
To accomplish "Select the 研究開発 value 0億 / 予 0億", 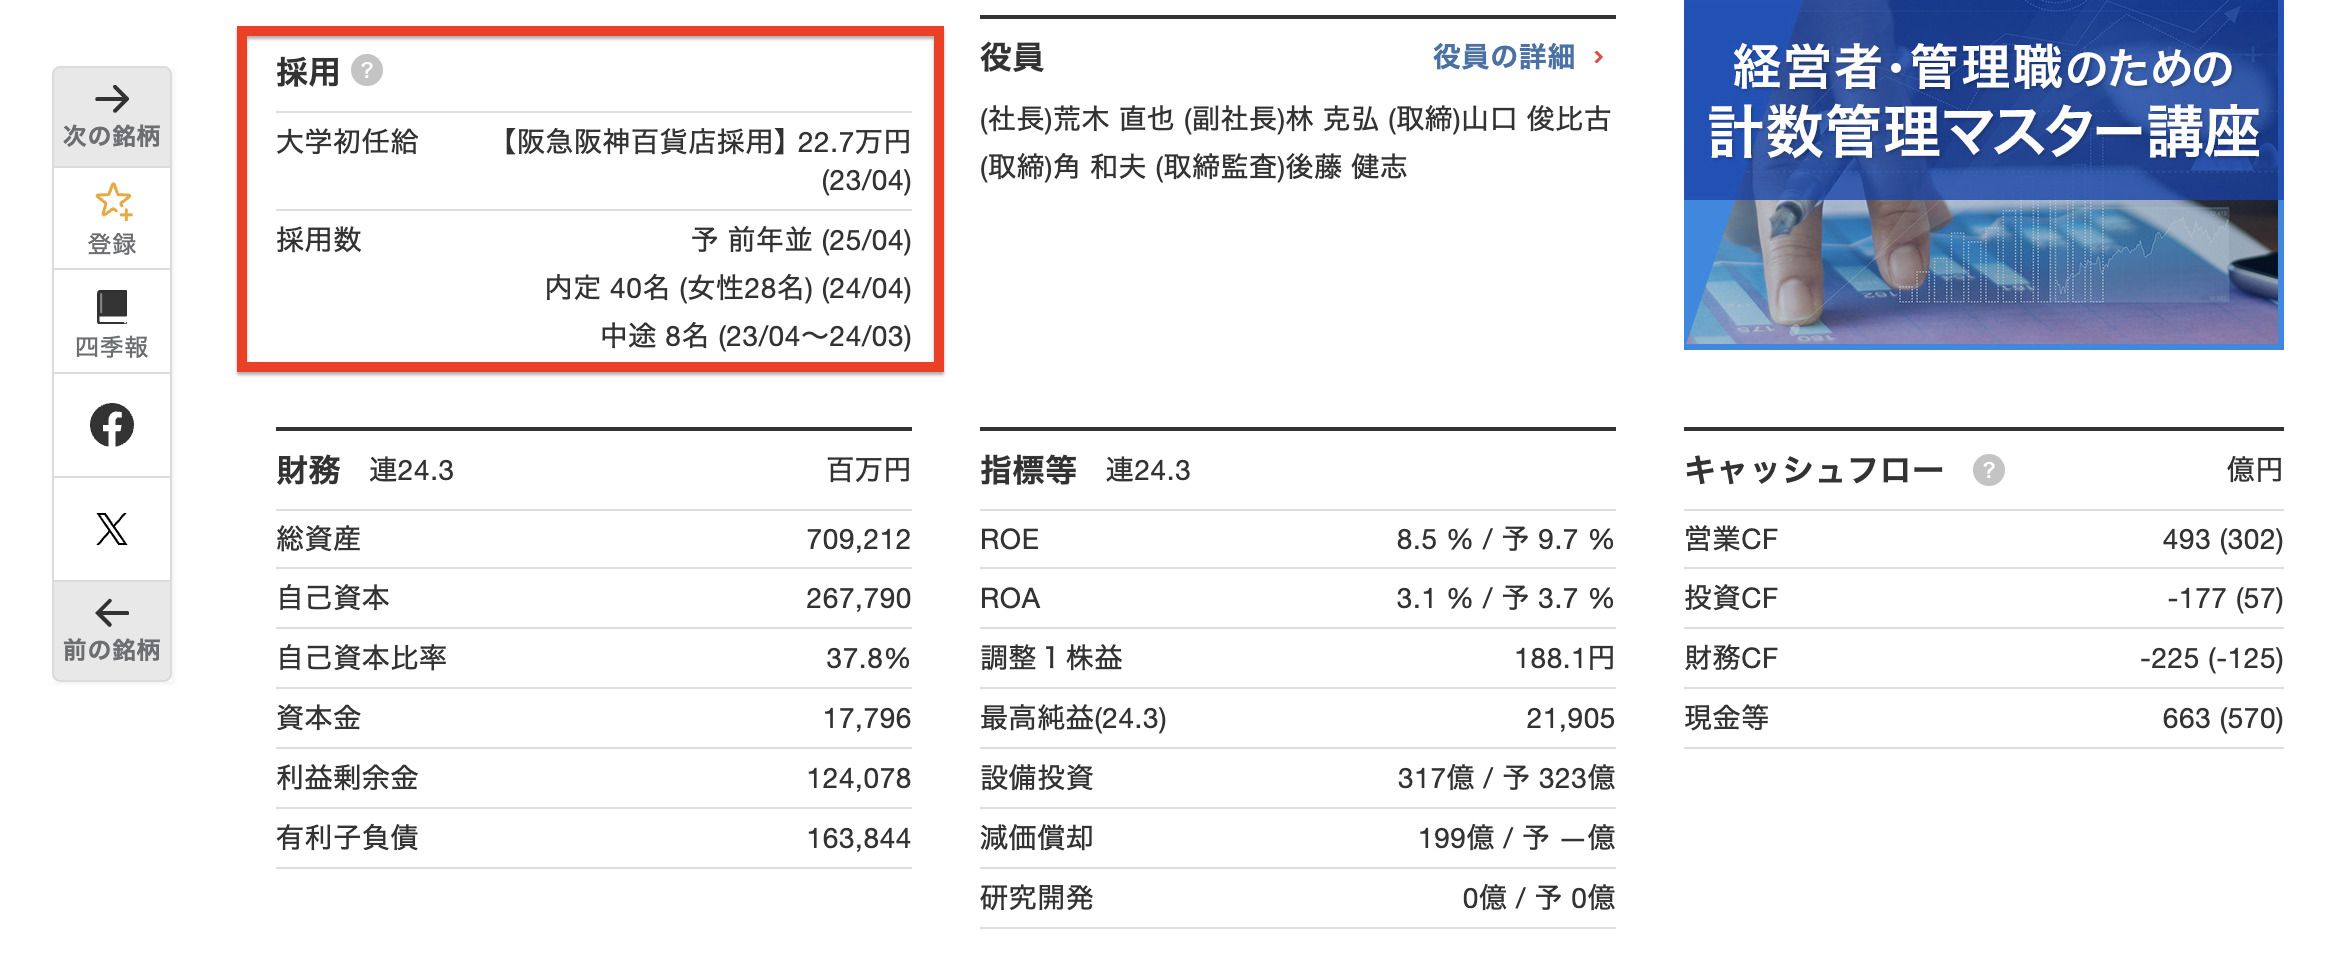I will click(x=1538, y=898).
